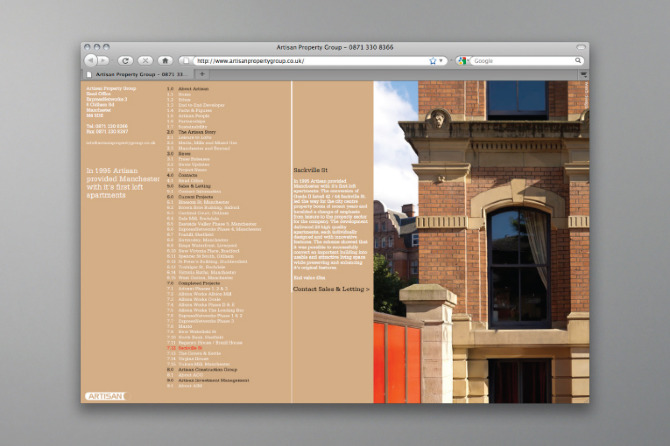The height and width of the screenshot is (446, 670).
Task: Bookmark this page with the star icon
Action: coord(432,61)
